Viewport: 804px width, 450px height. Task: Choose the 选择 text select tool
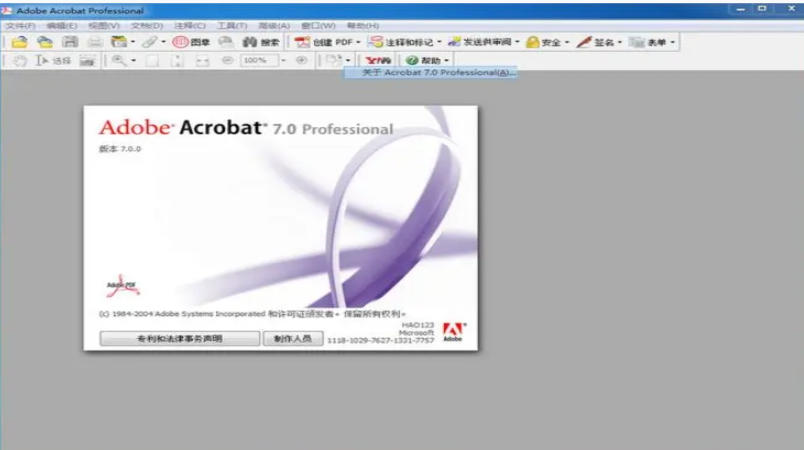53,60
